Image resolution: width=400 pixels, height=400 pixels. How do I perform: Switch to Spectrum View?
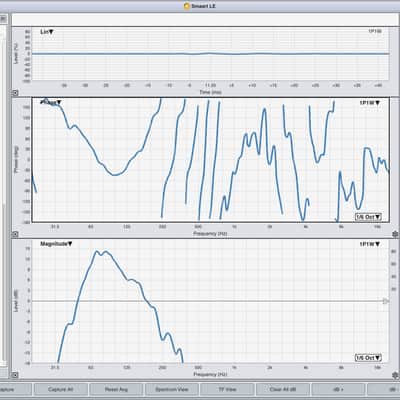172,389
